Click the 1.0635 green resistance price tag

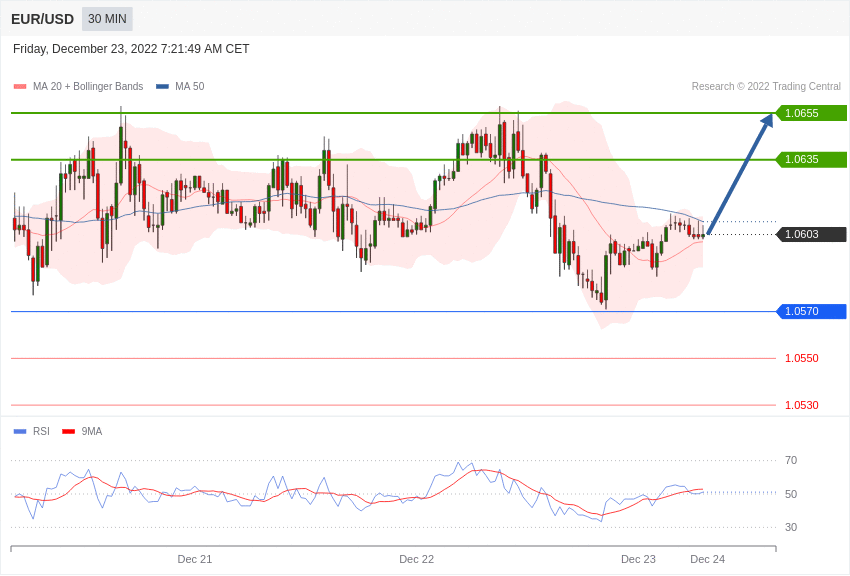point(811,159)
